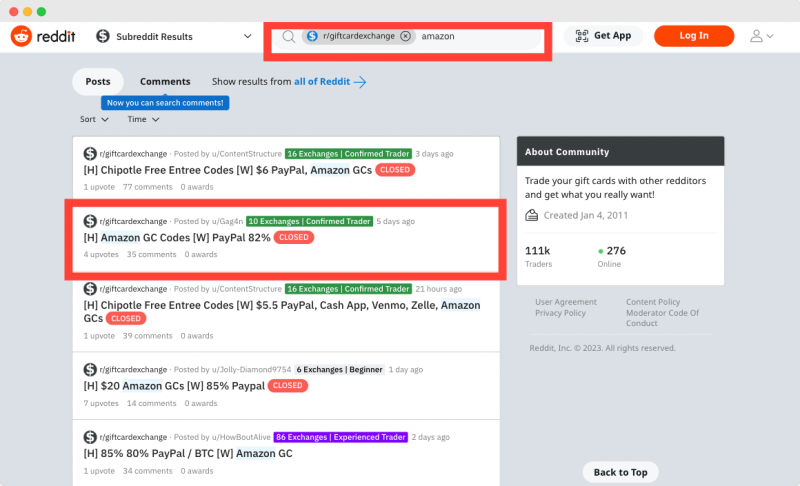
Task: Click the About Community header
Action: (620, 151)
